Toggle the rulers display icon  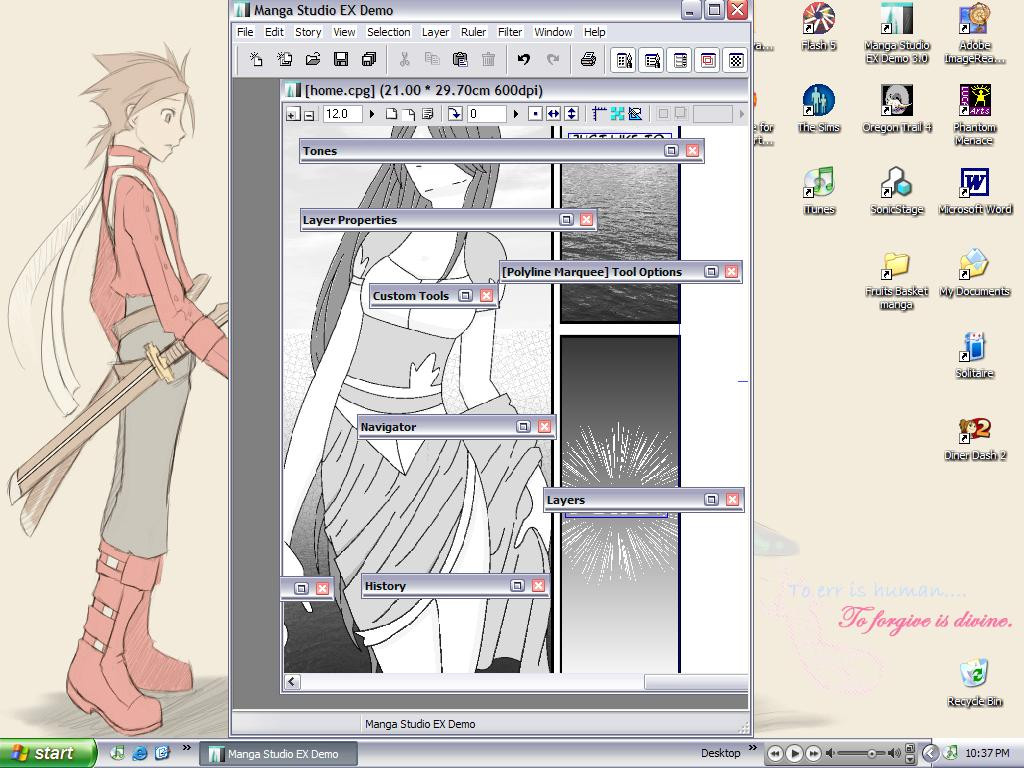[x=599, y=114]
